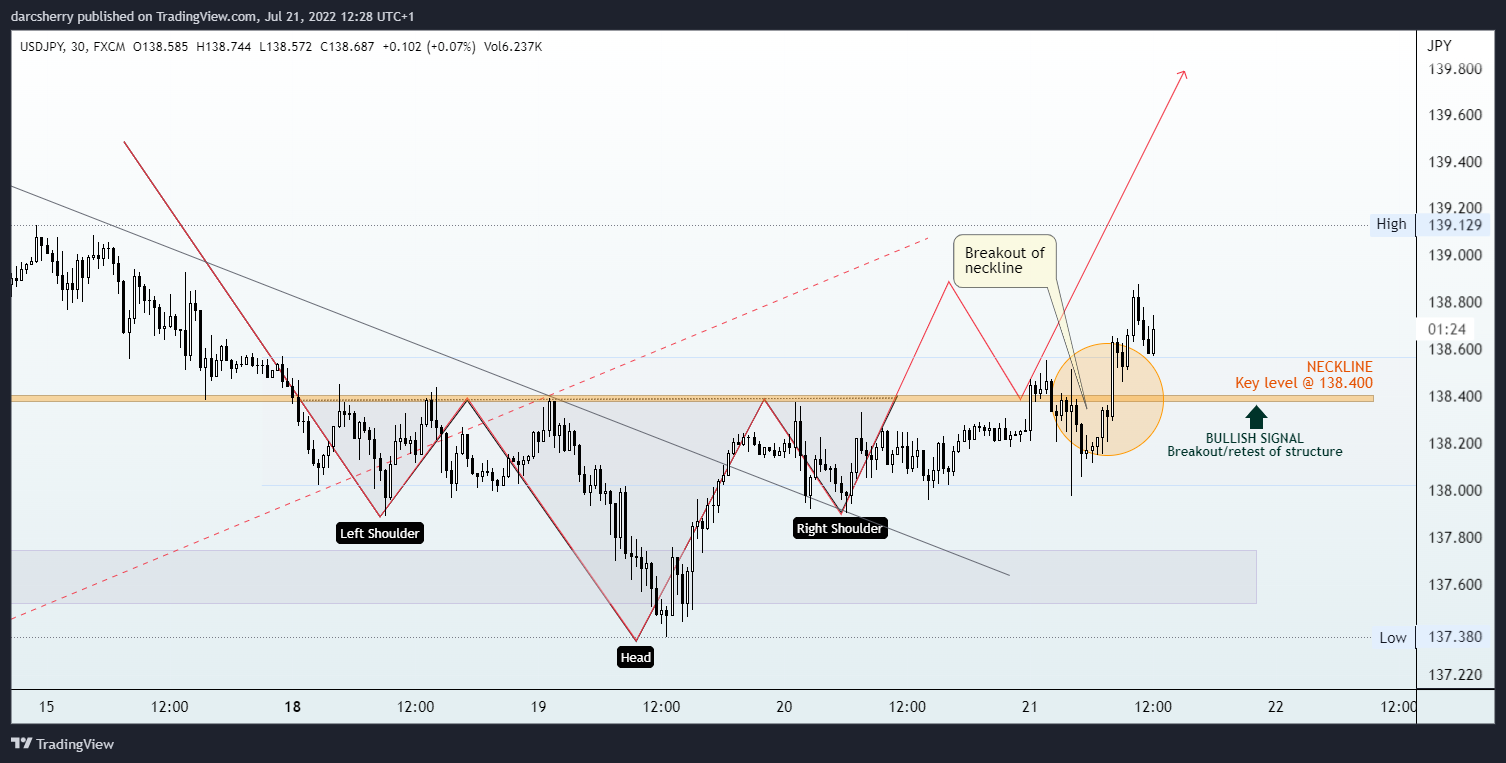1506x763 pixels.
Task: Click 'Breakout/retest of structure' text
Action: click(x=1254, y=451)
